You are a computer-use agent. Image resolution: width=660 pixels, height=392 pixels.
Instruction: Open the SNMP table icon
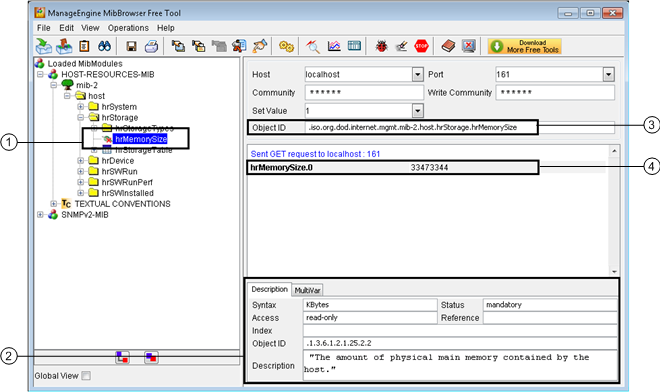click(x=354, y=45)
